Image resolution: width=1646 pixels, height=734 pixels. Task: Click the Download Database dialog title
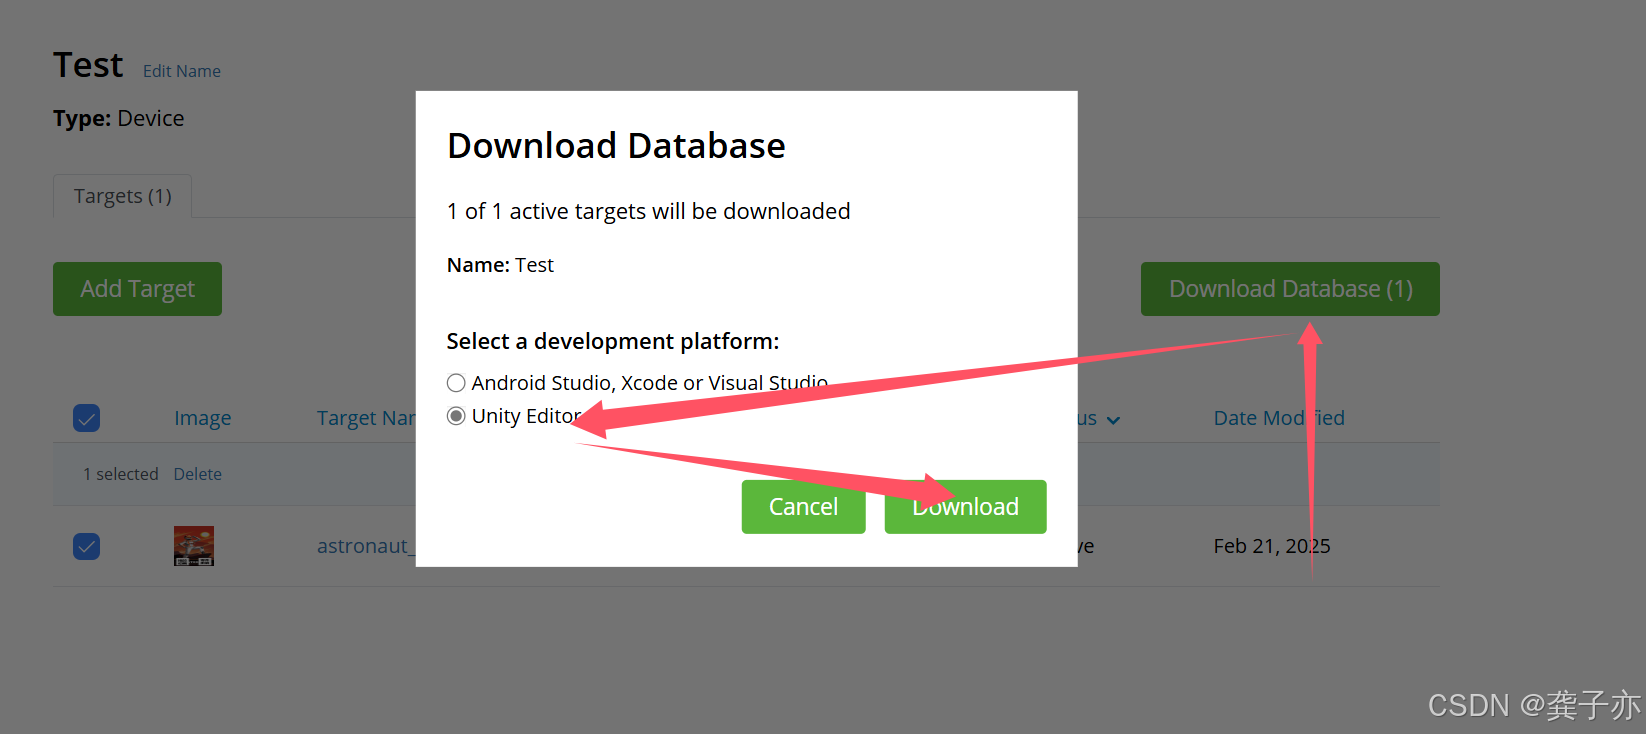tap(616, 146)
